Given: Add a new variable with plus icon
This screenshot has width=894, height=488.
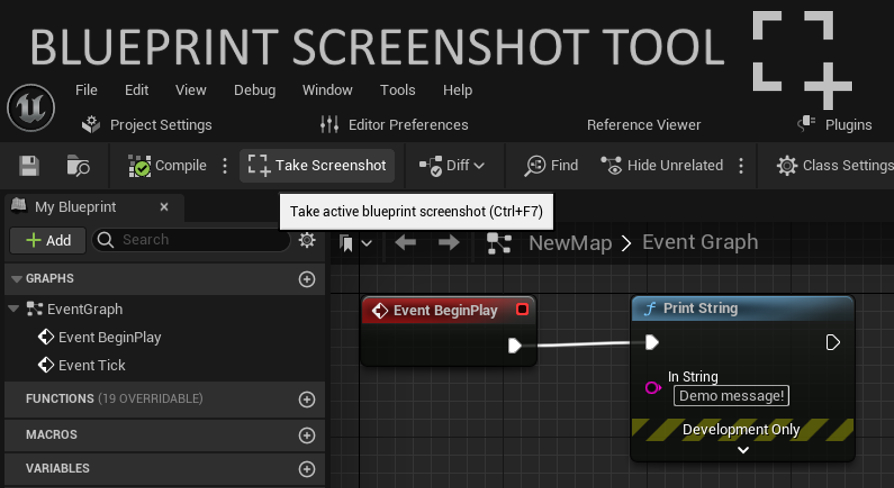Looking at the screenshot, I should [x=307, y=469].
